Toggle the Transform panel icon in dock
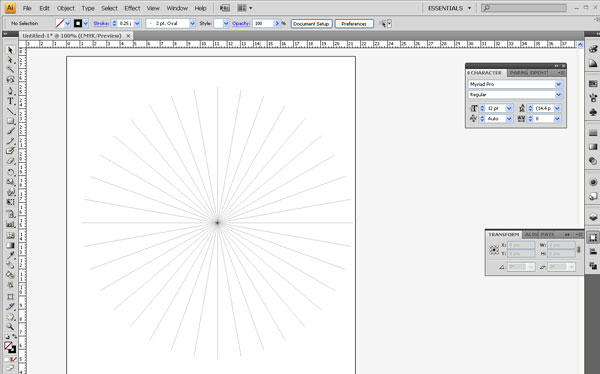The width and height of the screenshot is (600, 374). (593, 237)
